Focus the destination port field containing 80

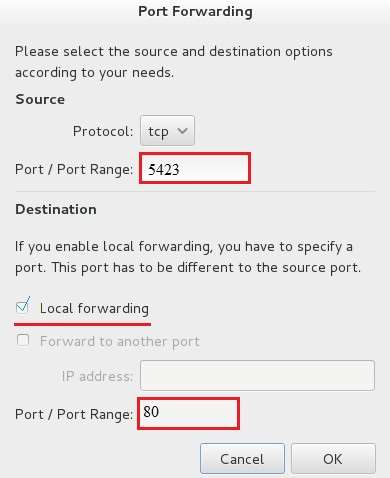[188, 413]
